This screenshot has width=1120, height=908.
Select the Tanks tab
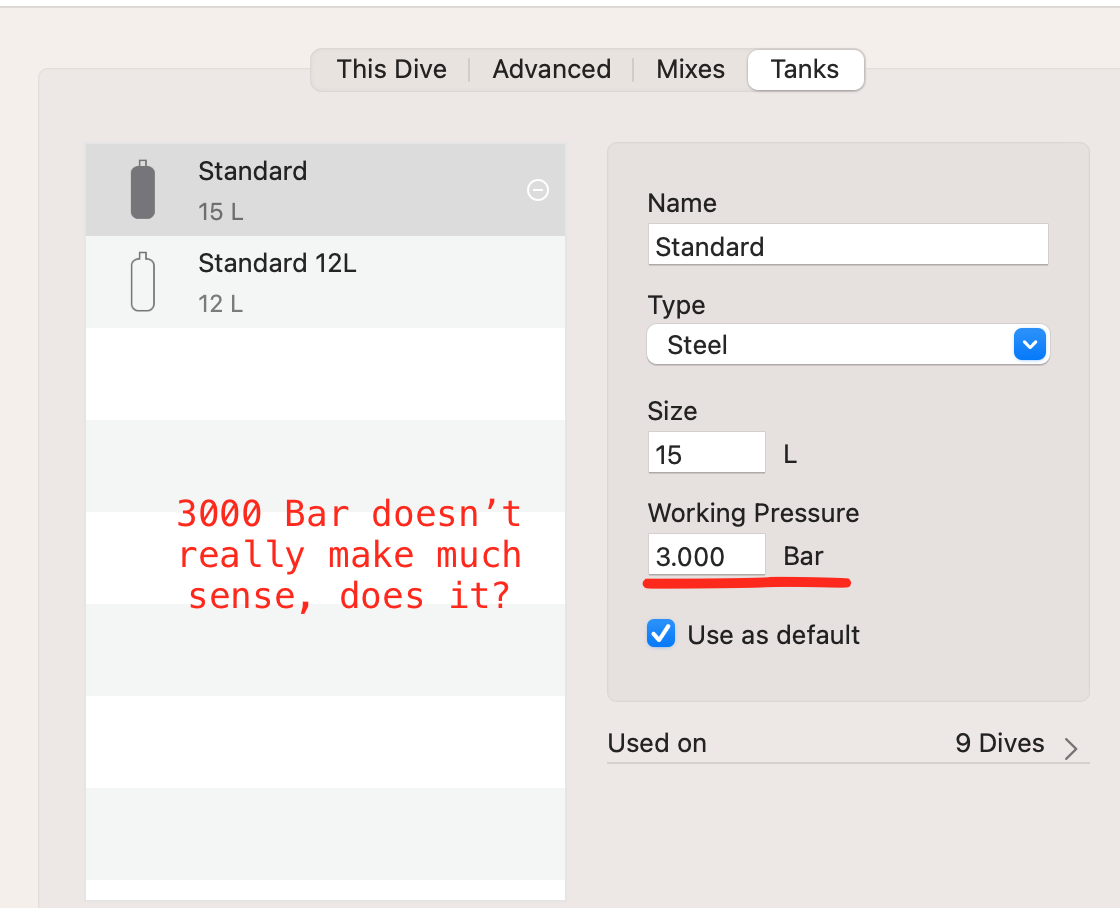[805, 69]
